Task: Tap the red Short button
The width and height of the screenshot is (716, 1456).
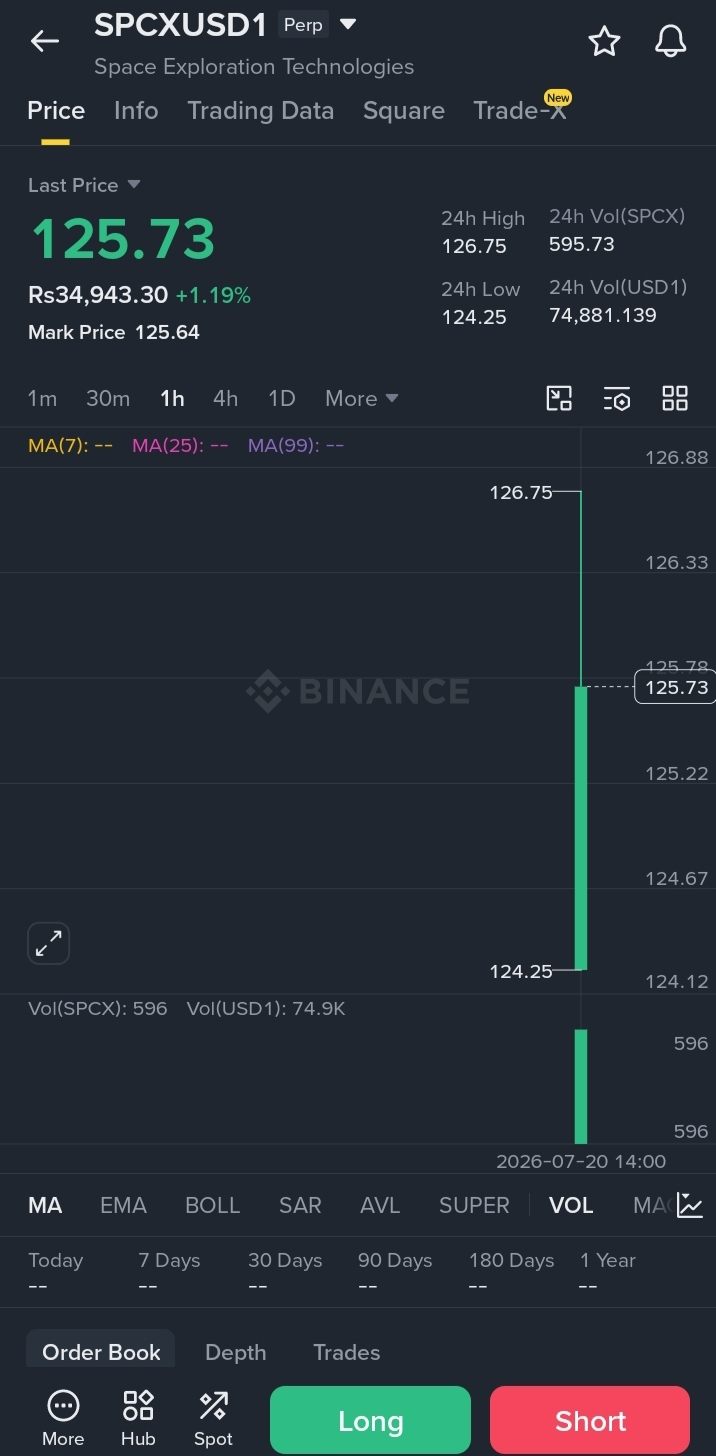Action: coord(590,1421)
